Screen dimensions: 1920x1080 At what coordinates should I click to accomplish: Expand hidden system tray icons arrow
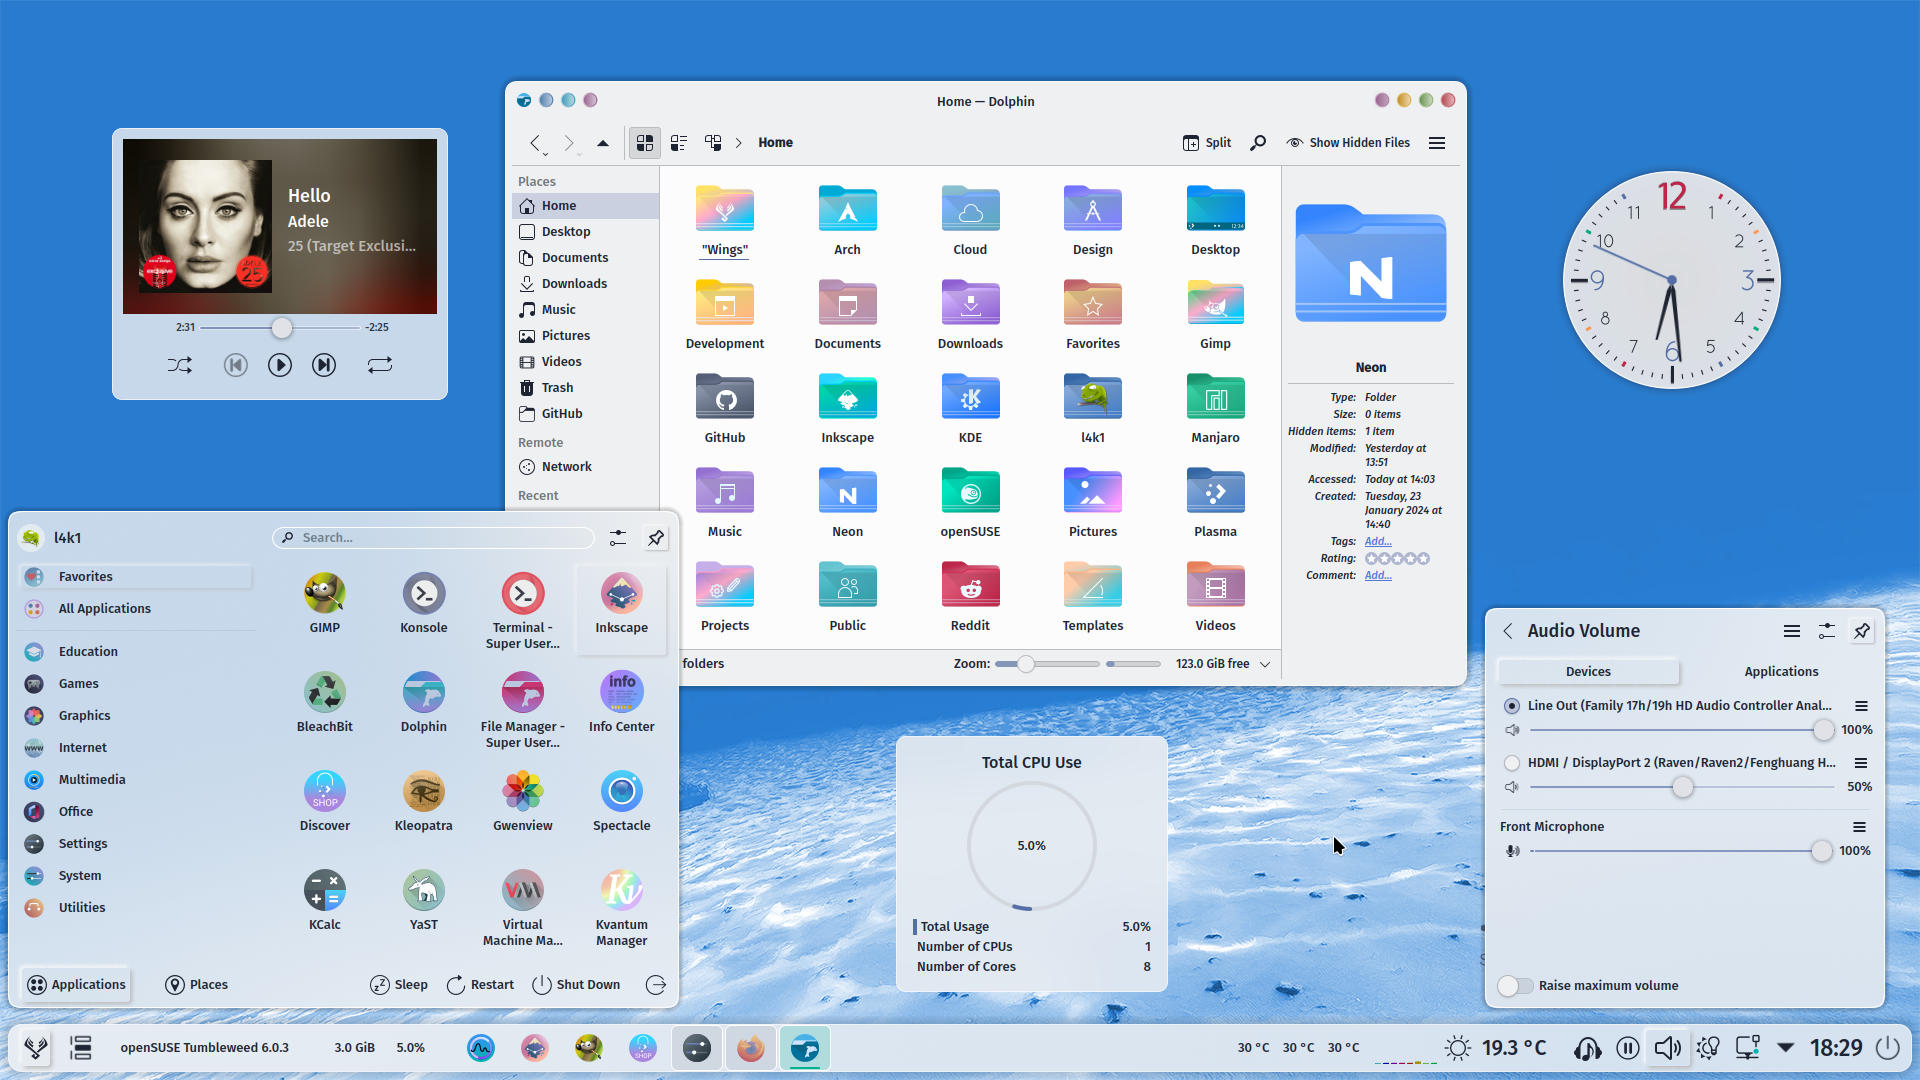1785,1048
